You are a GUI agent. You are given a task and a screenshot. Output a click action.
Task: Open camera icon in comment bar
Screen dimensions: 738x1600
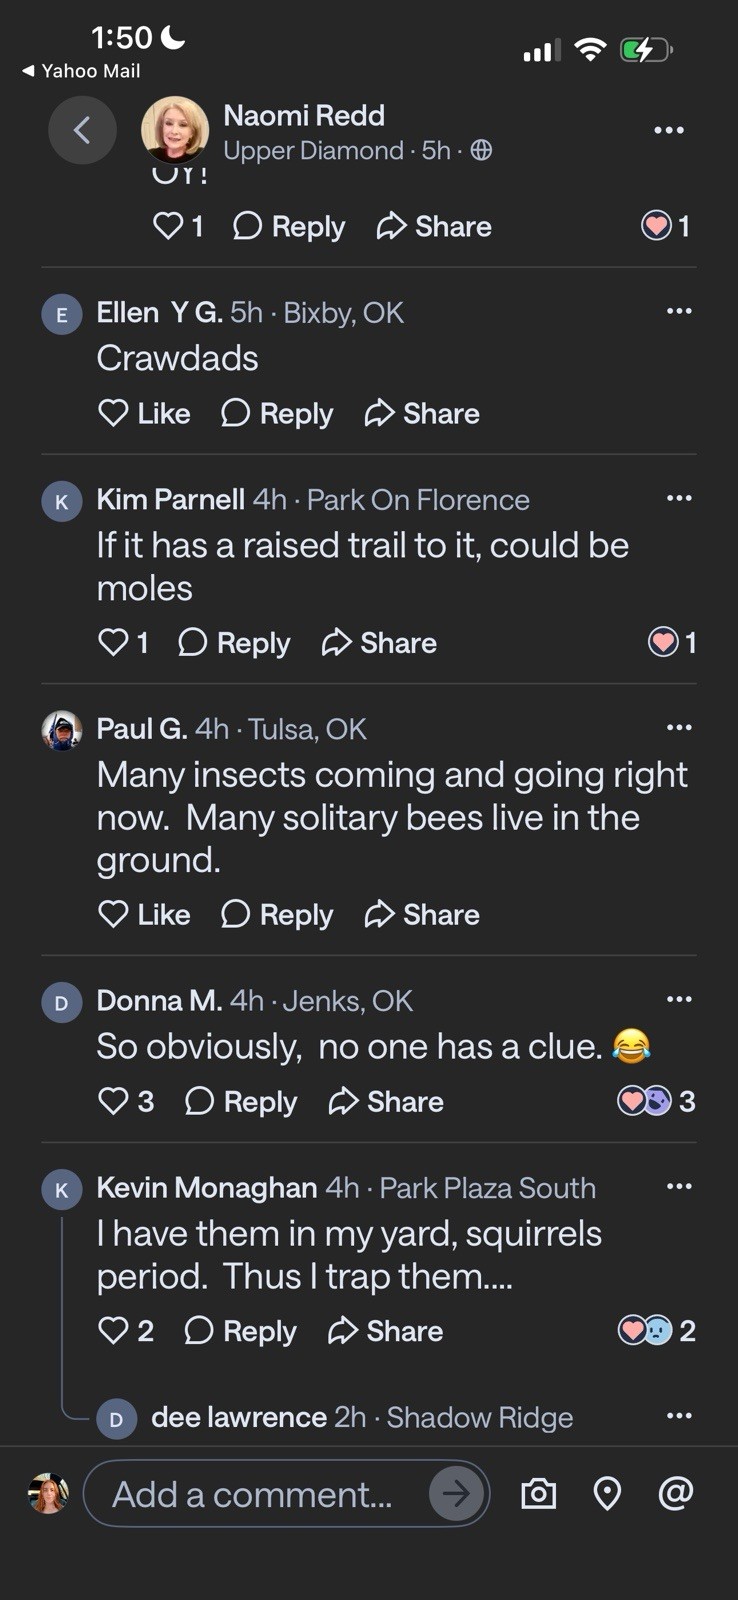point(539,1493)
